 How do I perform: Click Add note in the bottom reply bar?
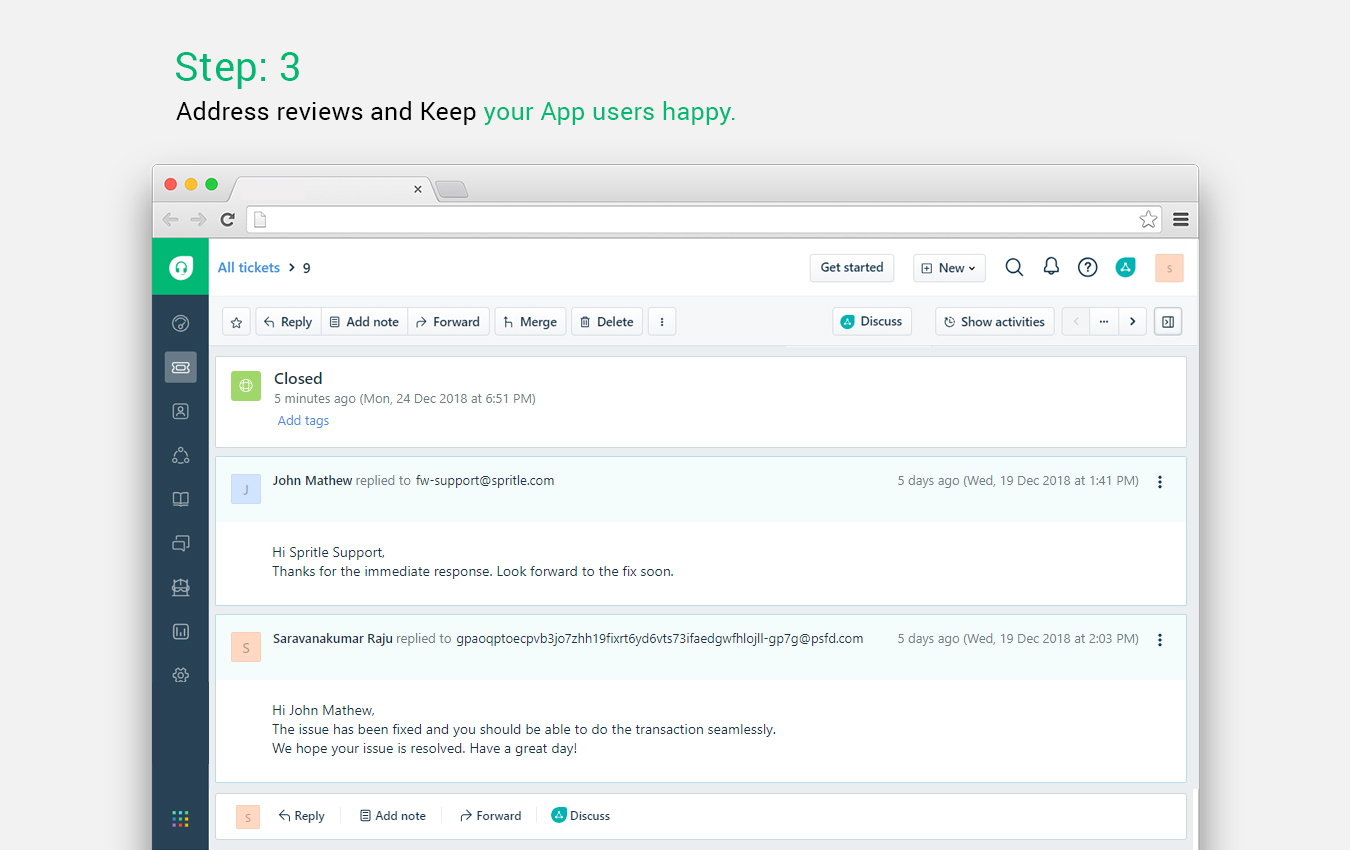(392, 816)
